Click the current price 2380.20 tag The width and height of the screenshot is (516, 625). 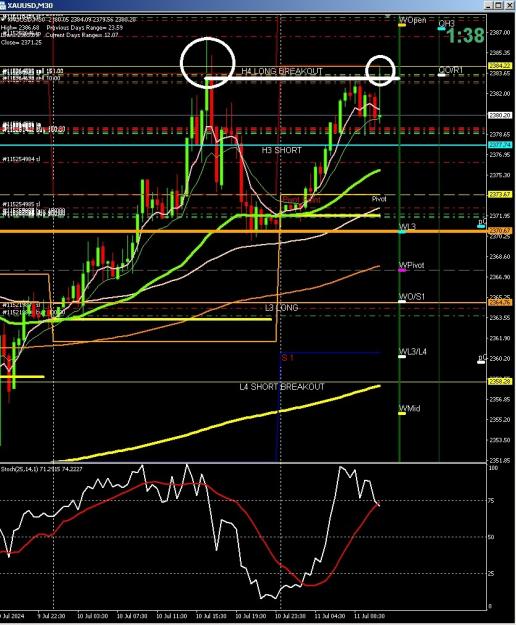coord(500,115)
